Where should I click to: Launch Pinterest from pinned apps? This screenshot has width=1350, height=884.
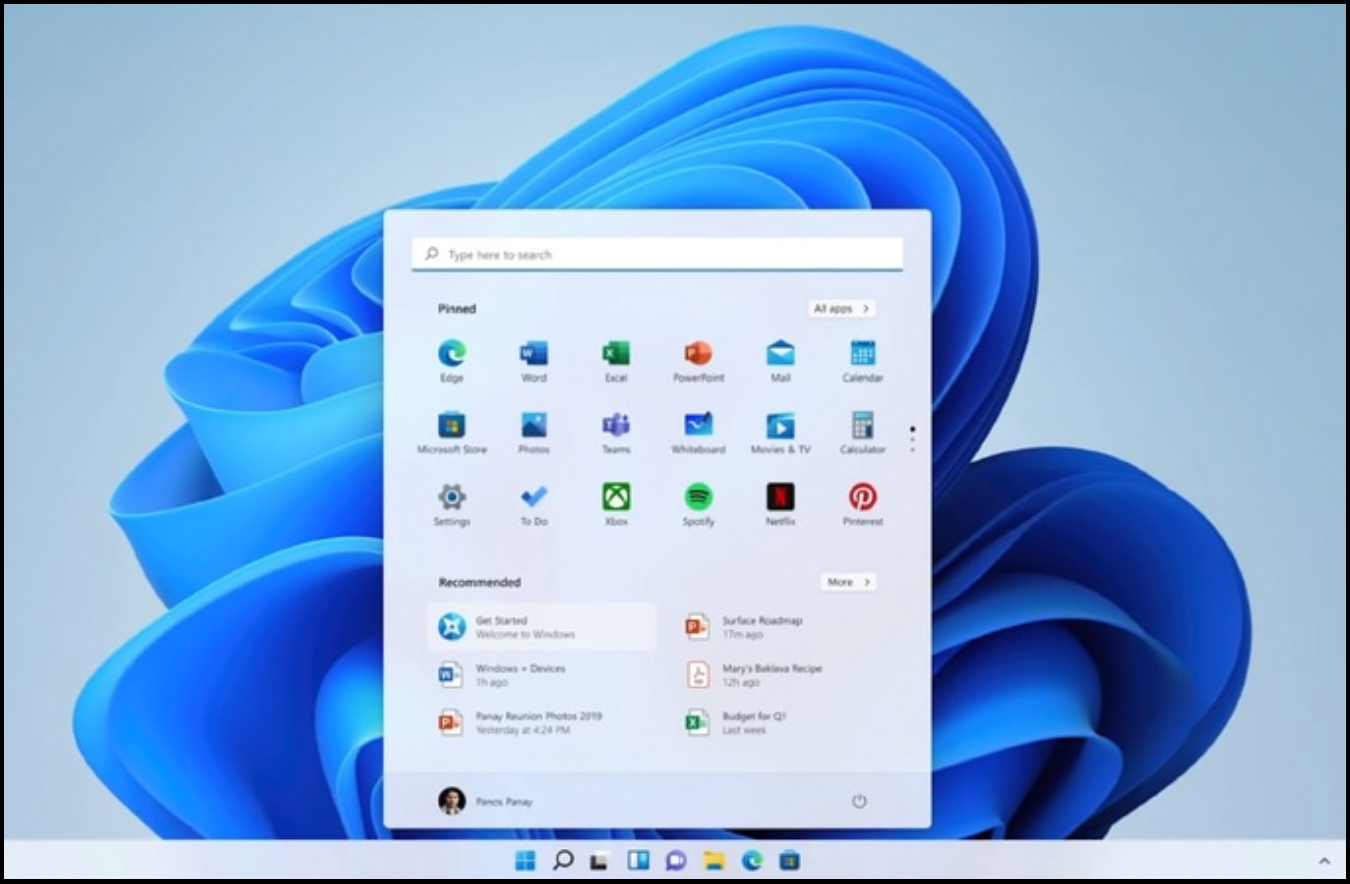862,505
